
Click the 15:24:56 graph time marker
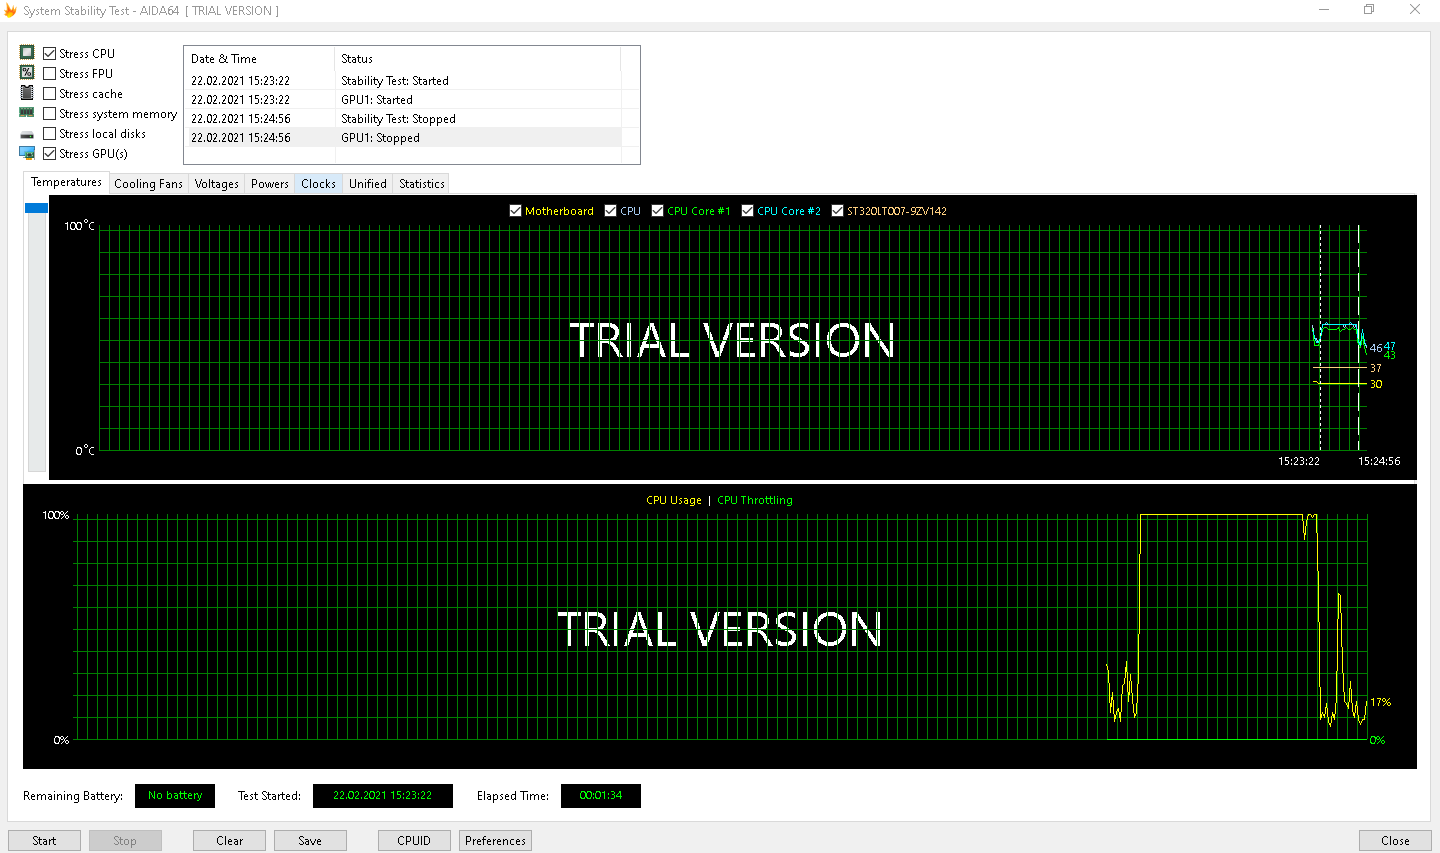tap(1379, 461)
